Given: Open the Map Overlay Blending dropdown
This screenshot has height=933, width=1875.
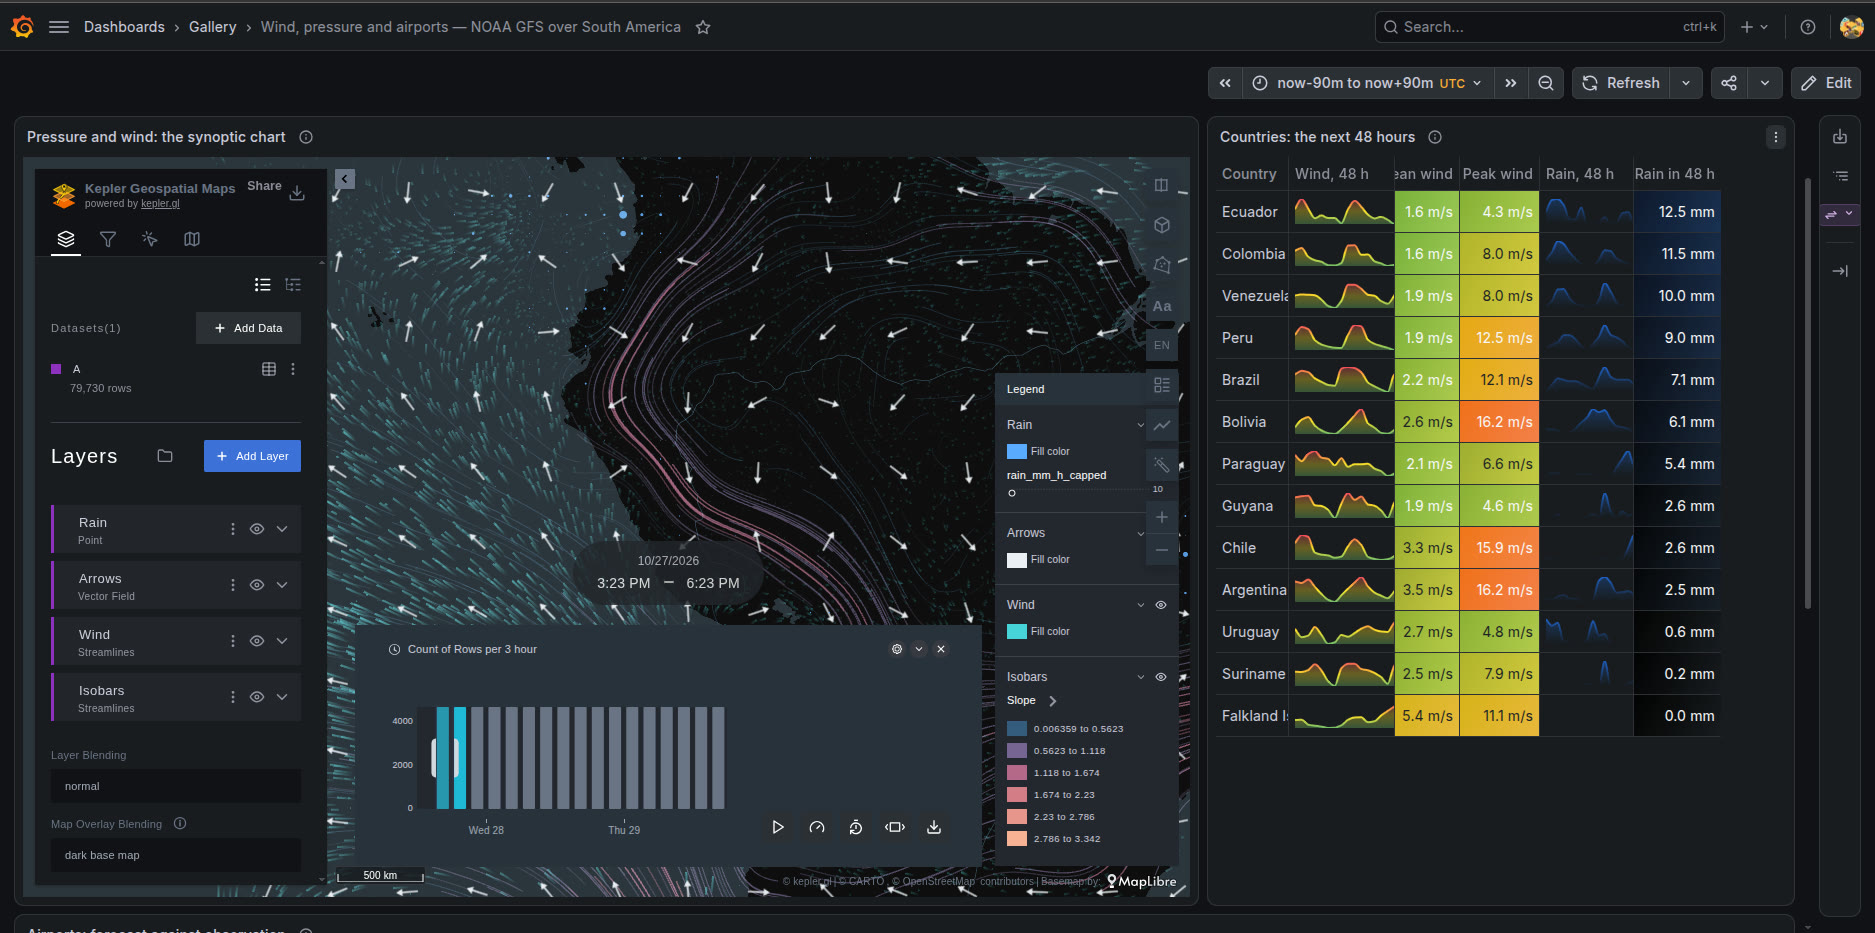Looking at the screenshot, I should coord(176,855).
